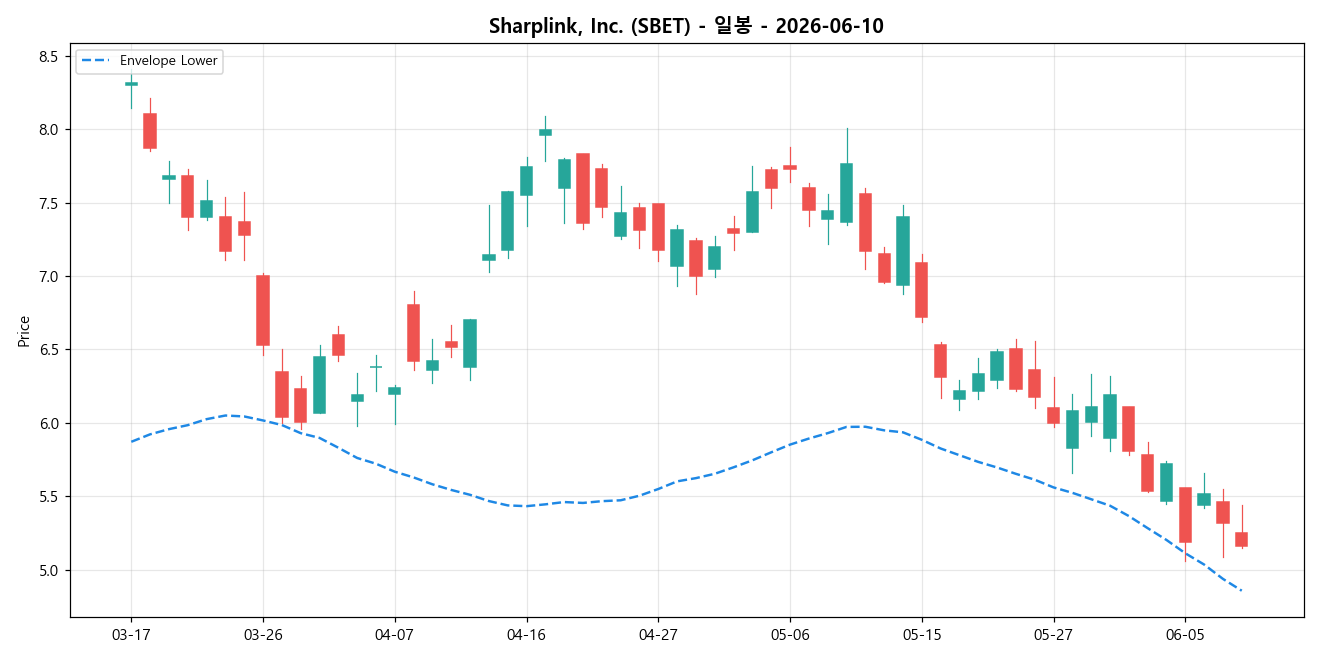This screenshot has width=1320, height=660.
Task: Click the 05-06 date tick label
Action: tap(790, 636)
